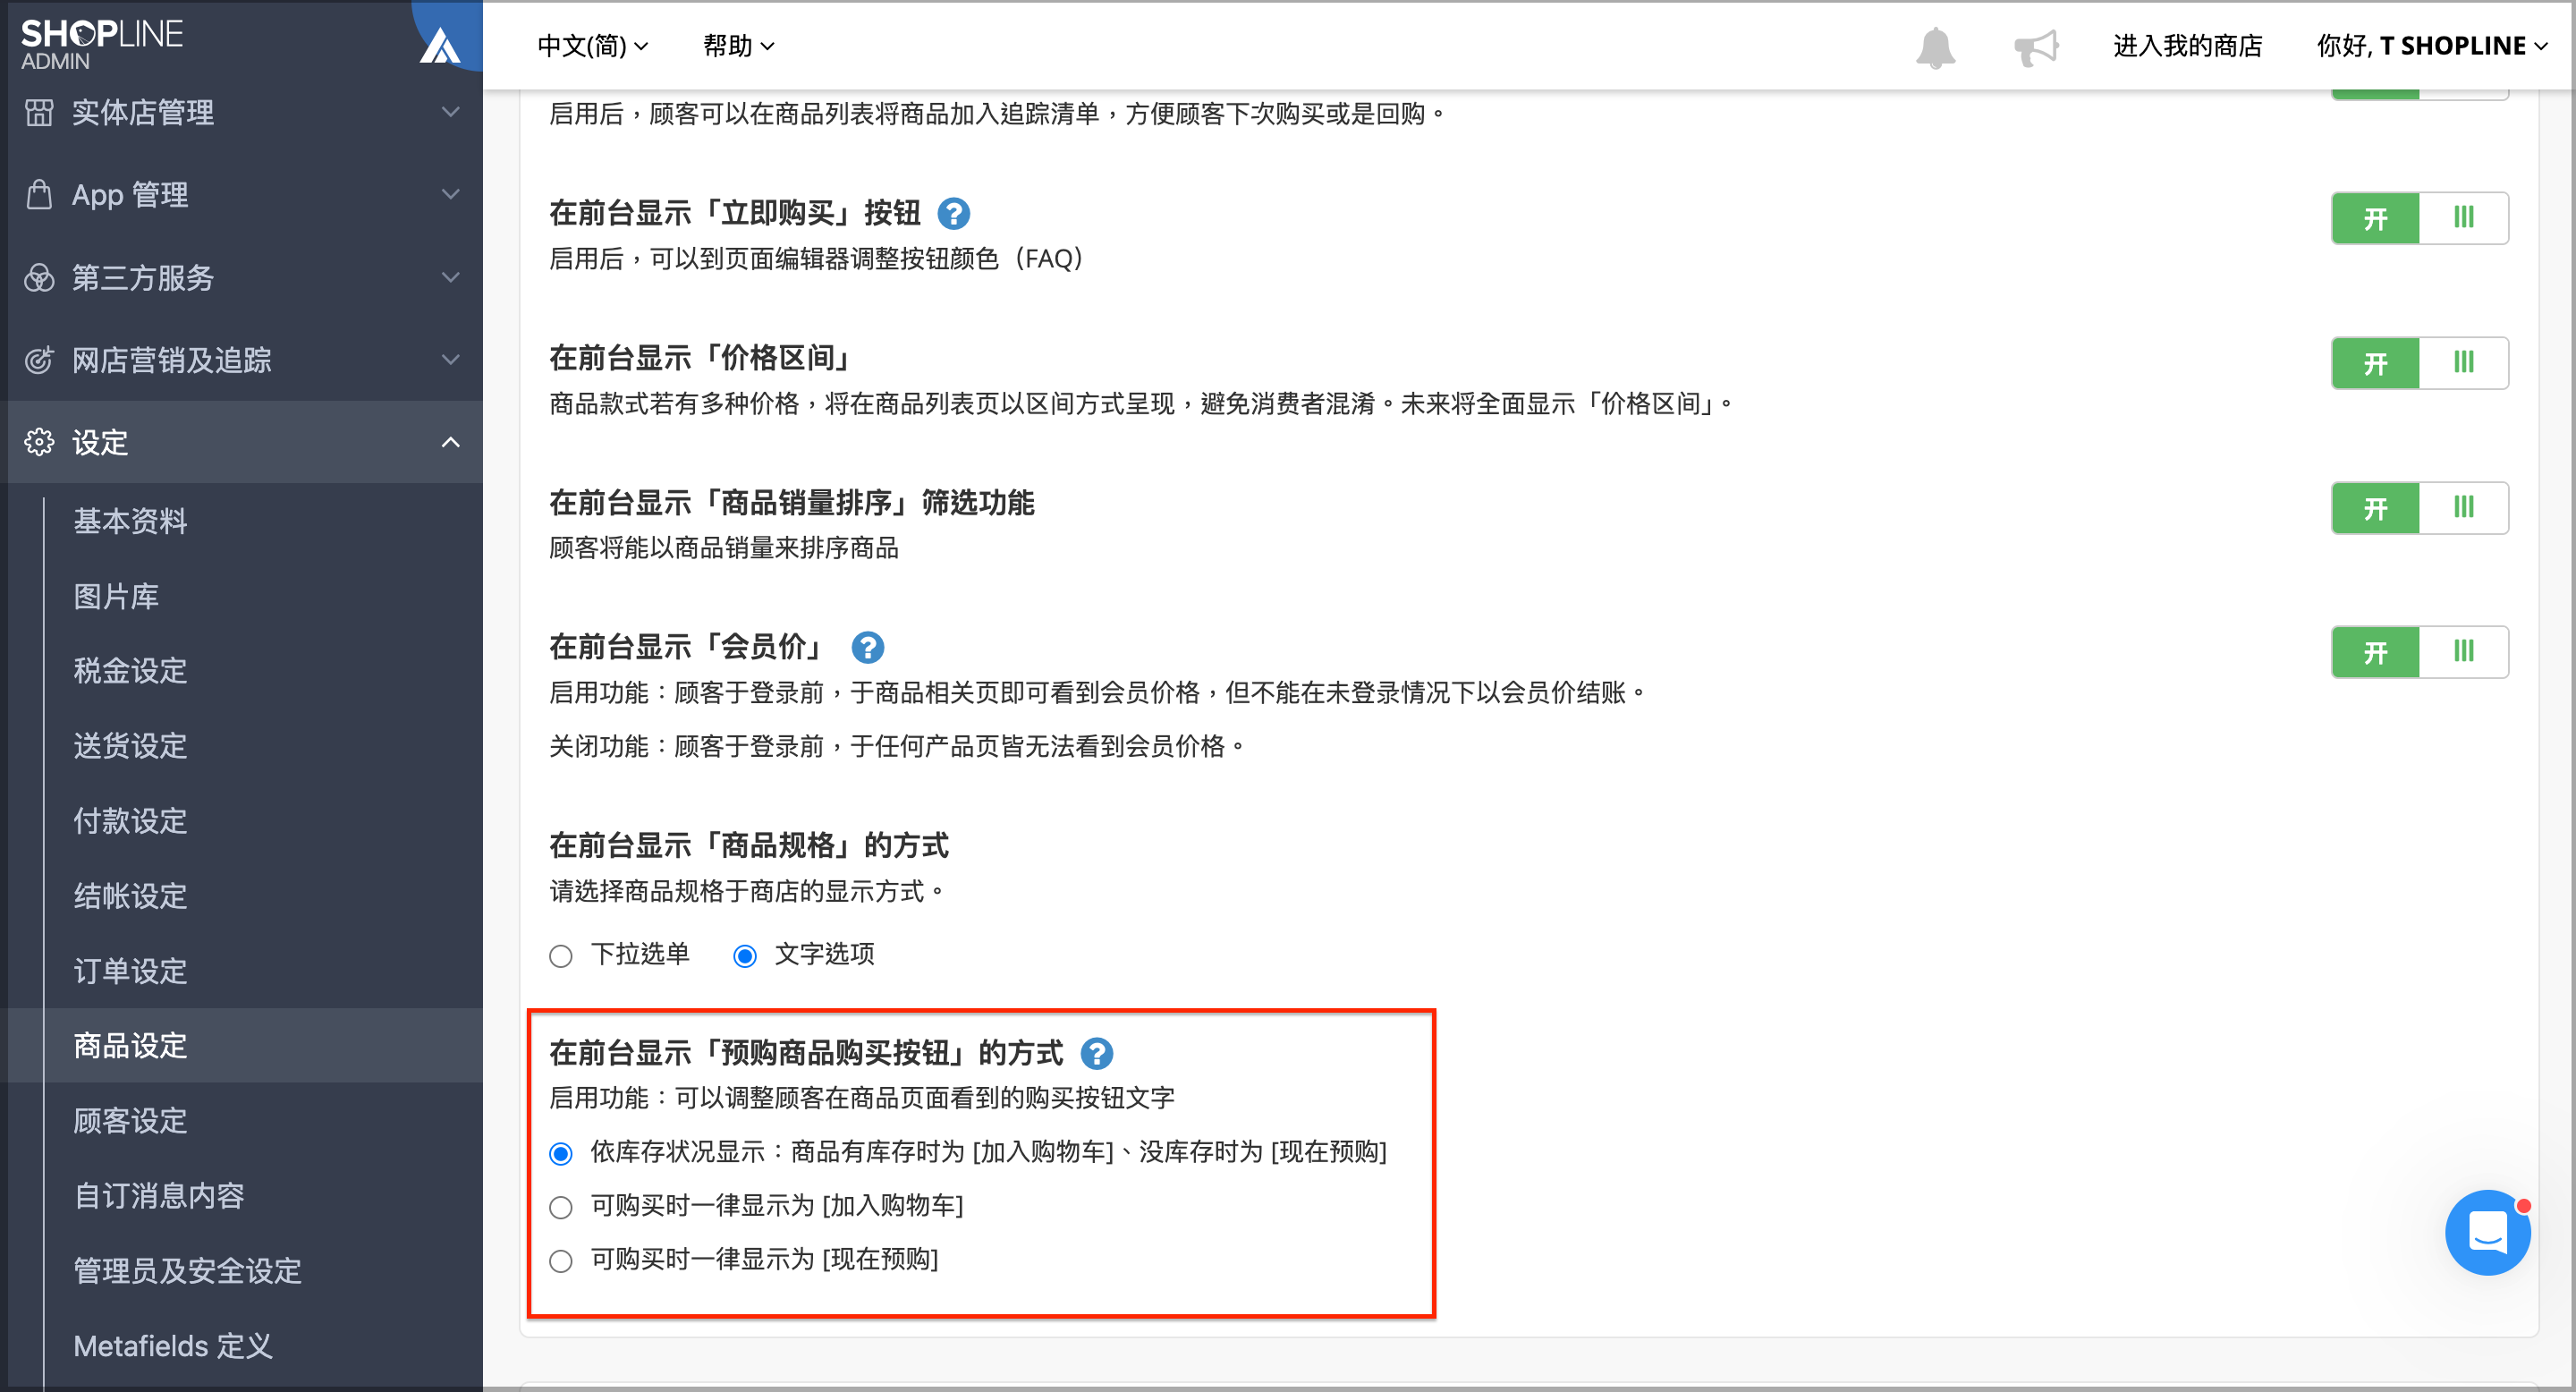Click the 在前台显示「商品规格」的方式 heading
2576x1392 pixels.
pyautogui.click(x=749, y=846)
